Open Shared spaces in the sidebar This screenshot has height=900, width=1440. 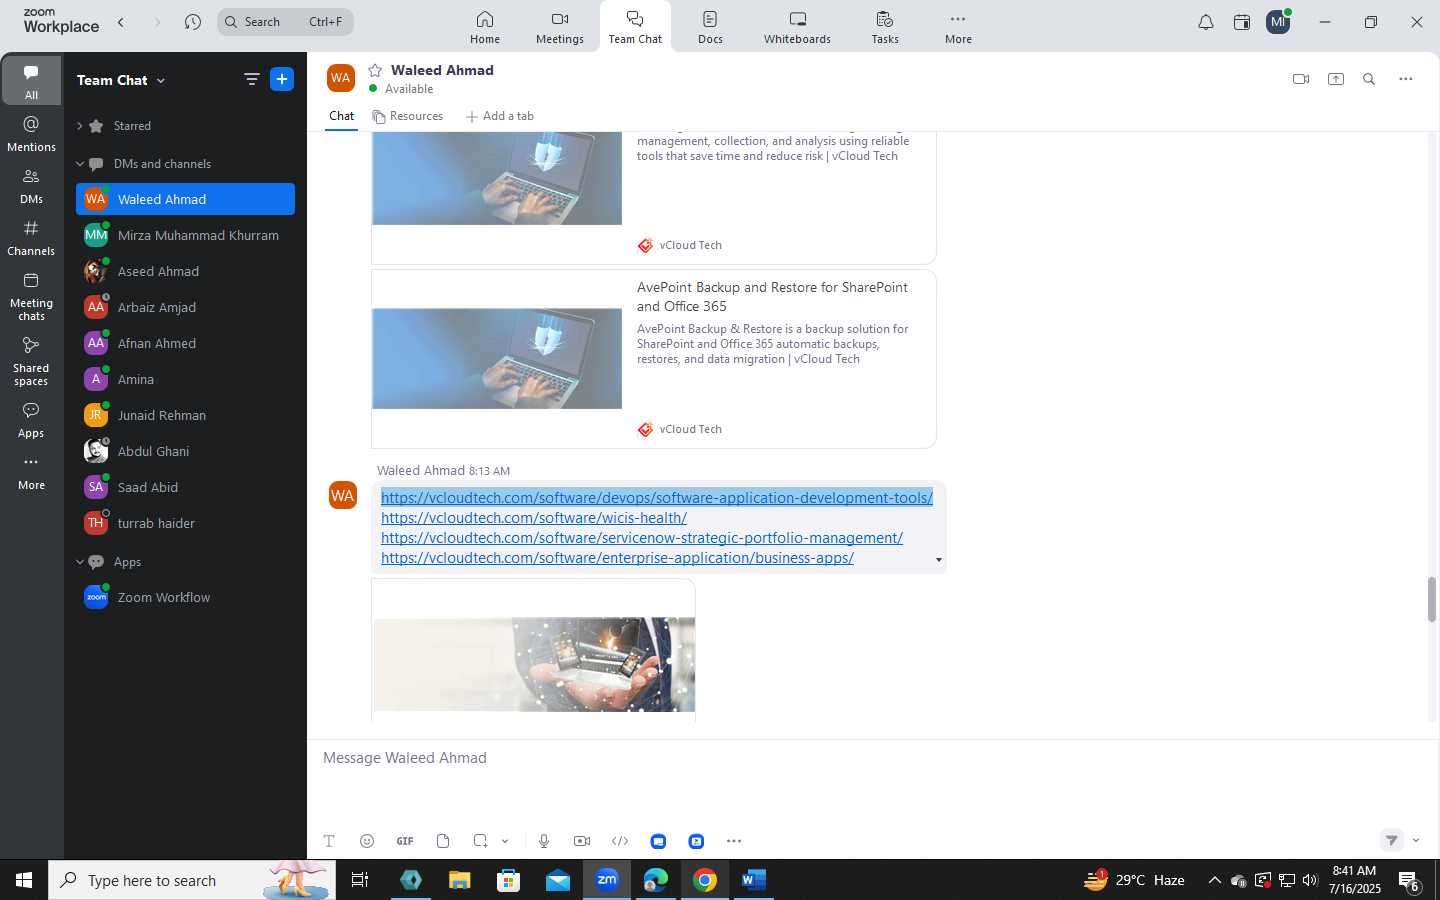coord(31,361)
